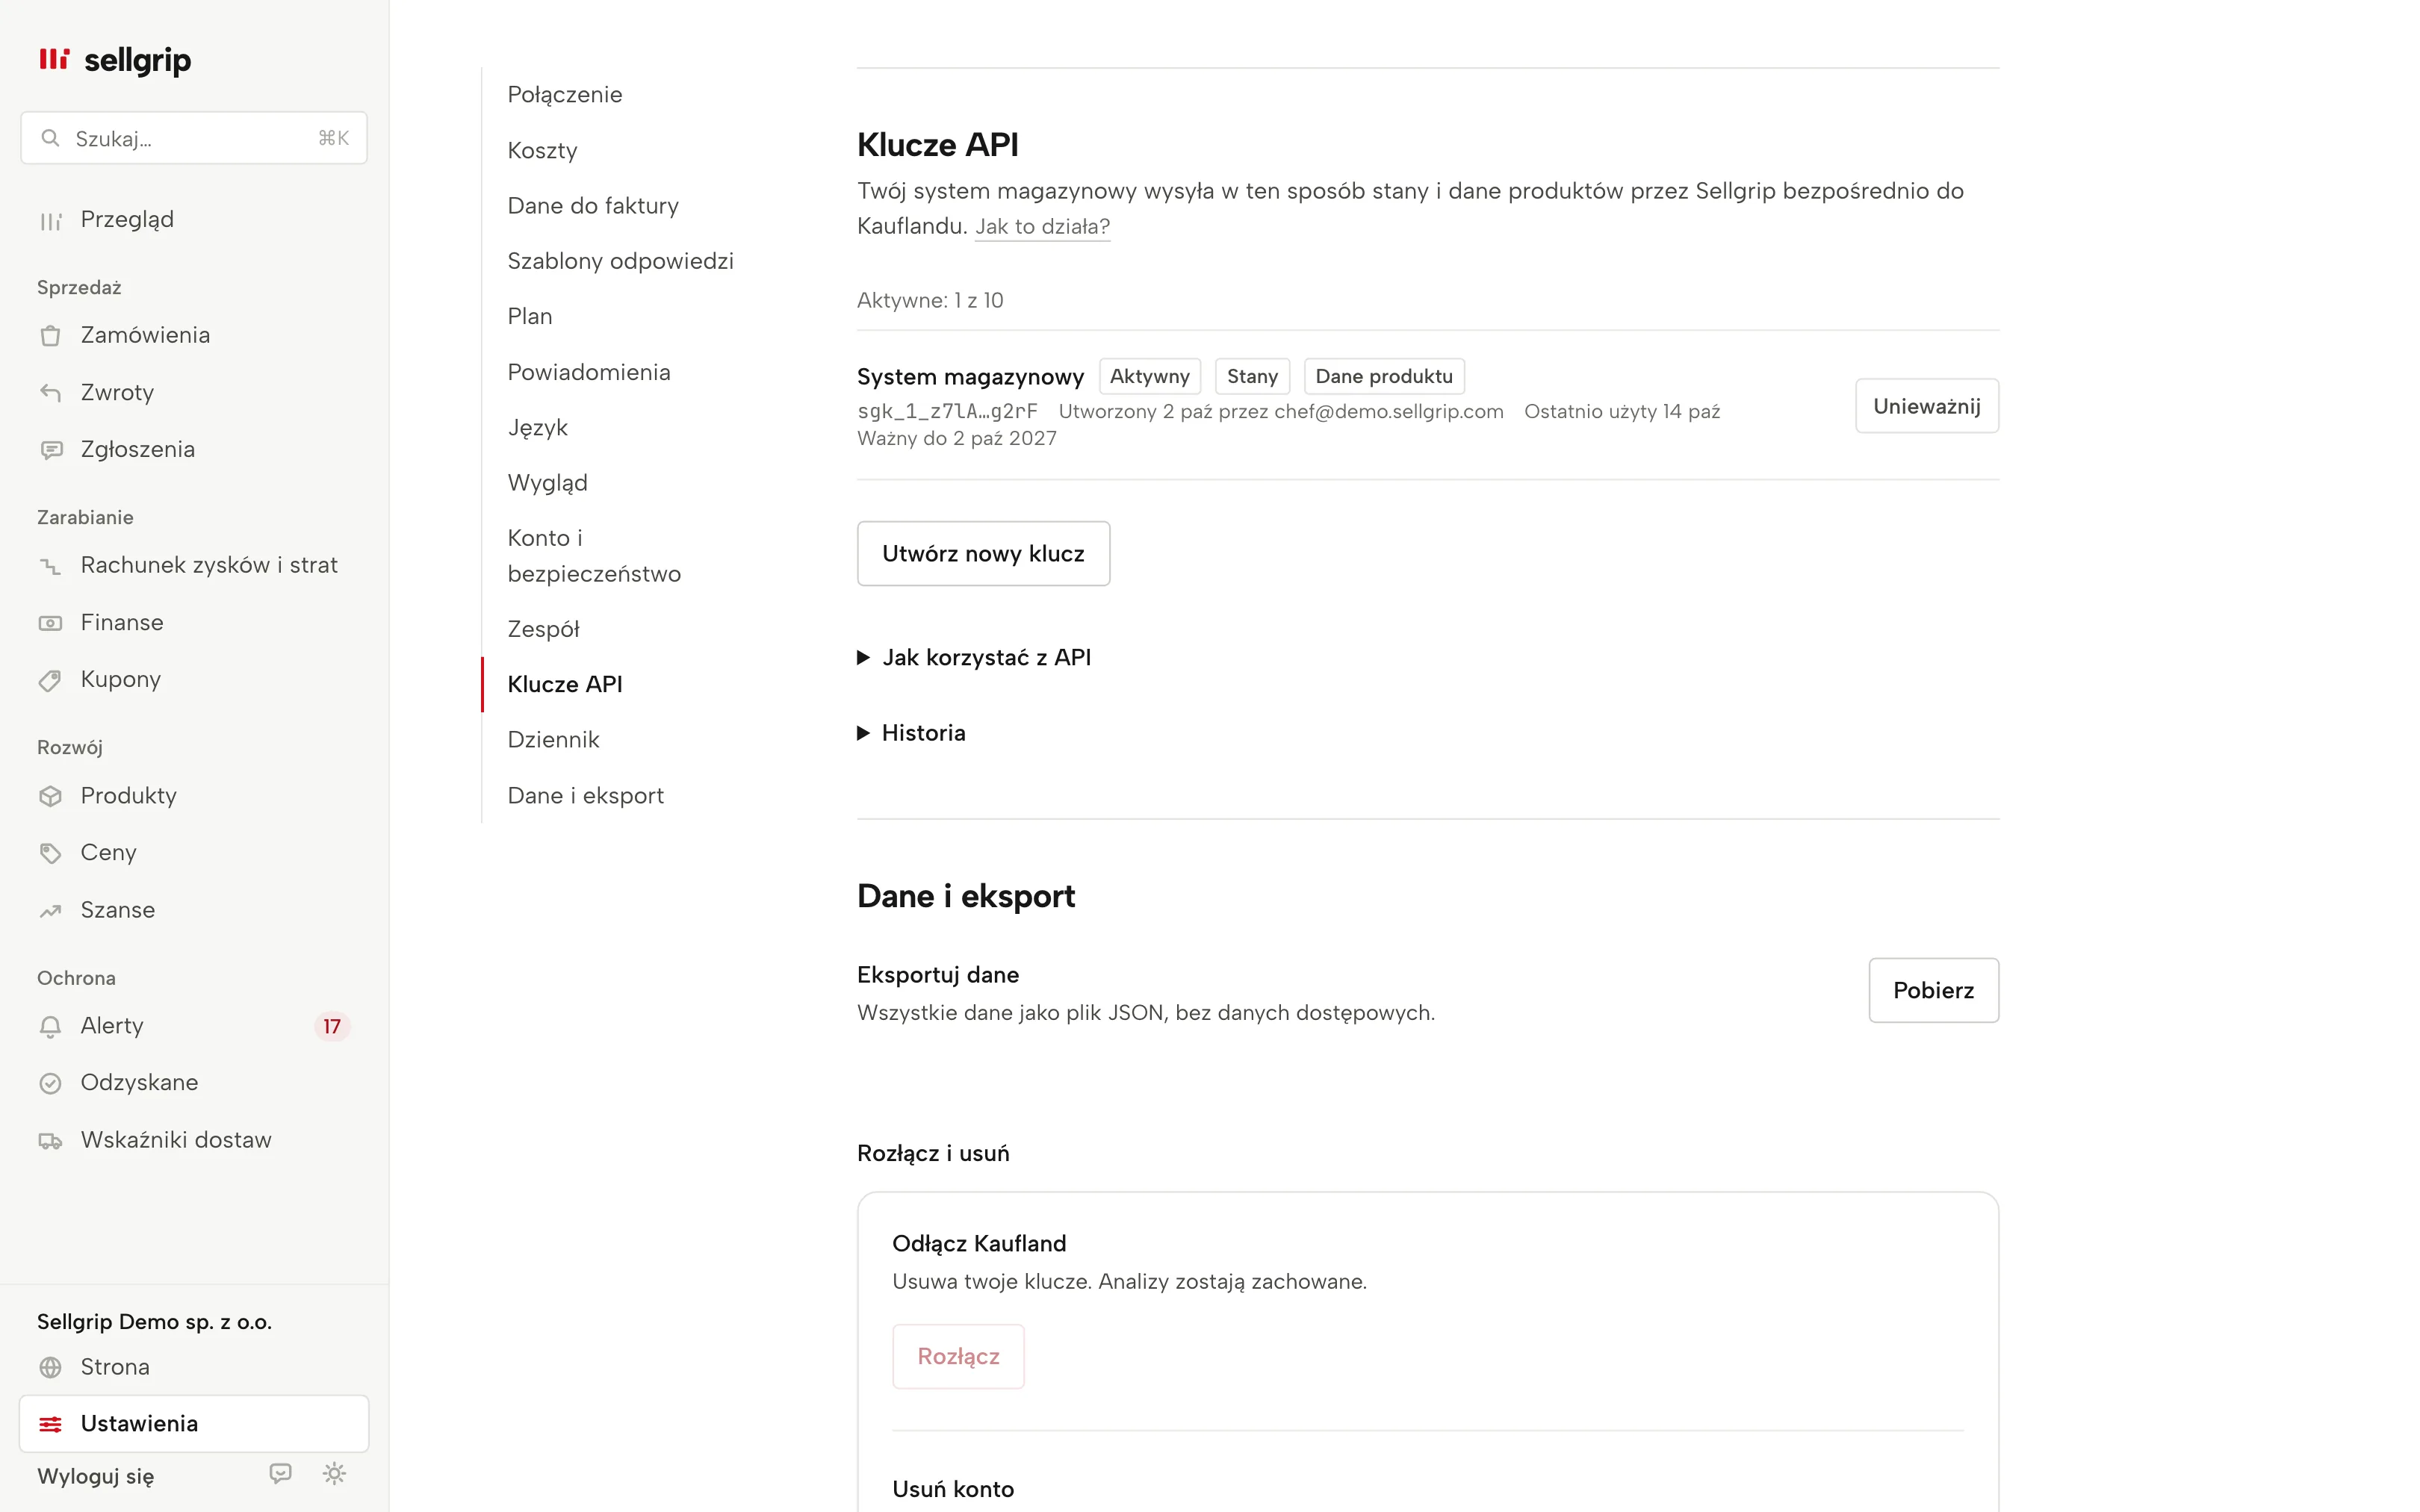The height and width of the screenshot is (1512, 2420).
Task: Click the ⌘K shortcut hint
Action: pyautogui.click(x=334, y=138)
